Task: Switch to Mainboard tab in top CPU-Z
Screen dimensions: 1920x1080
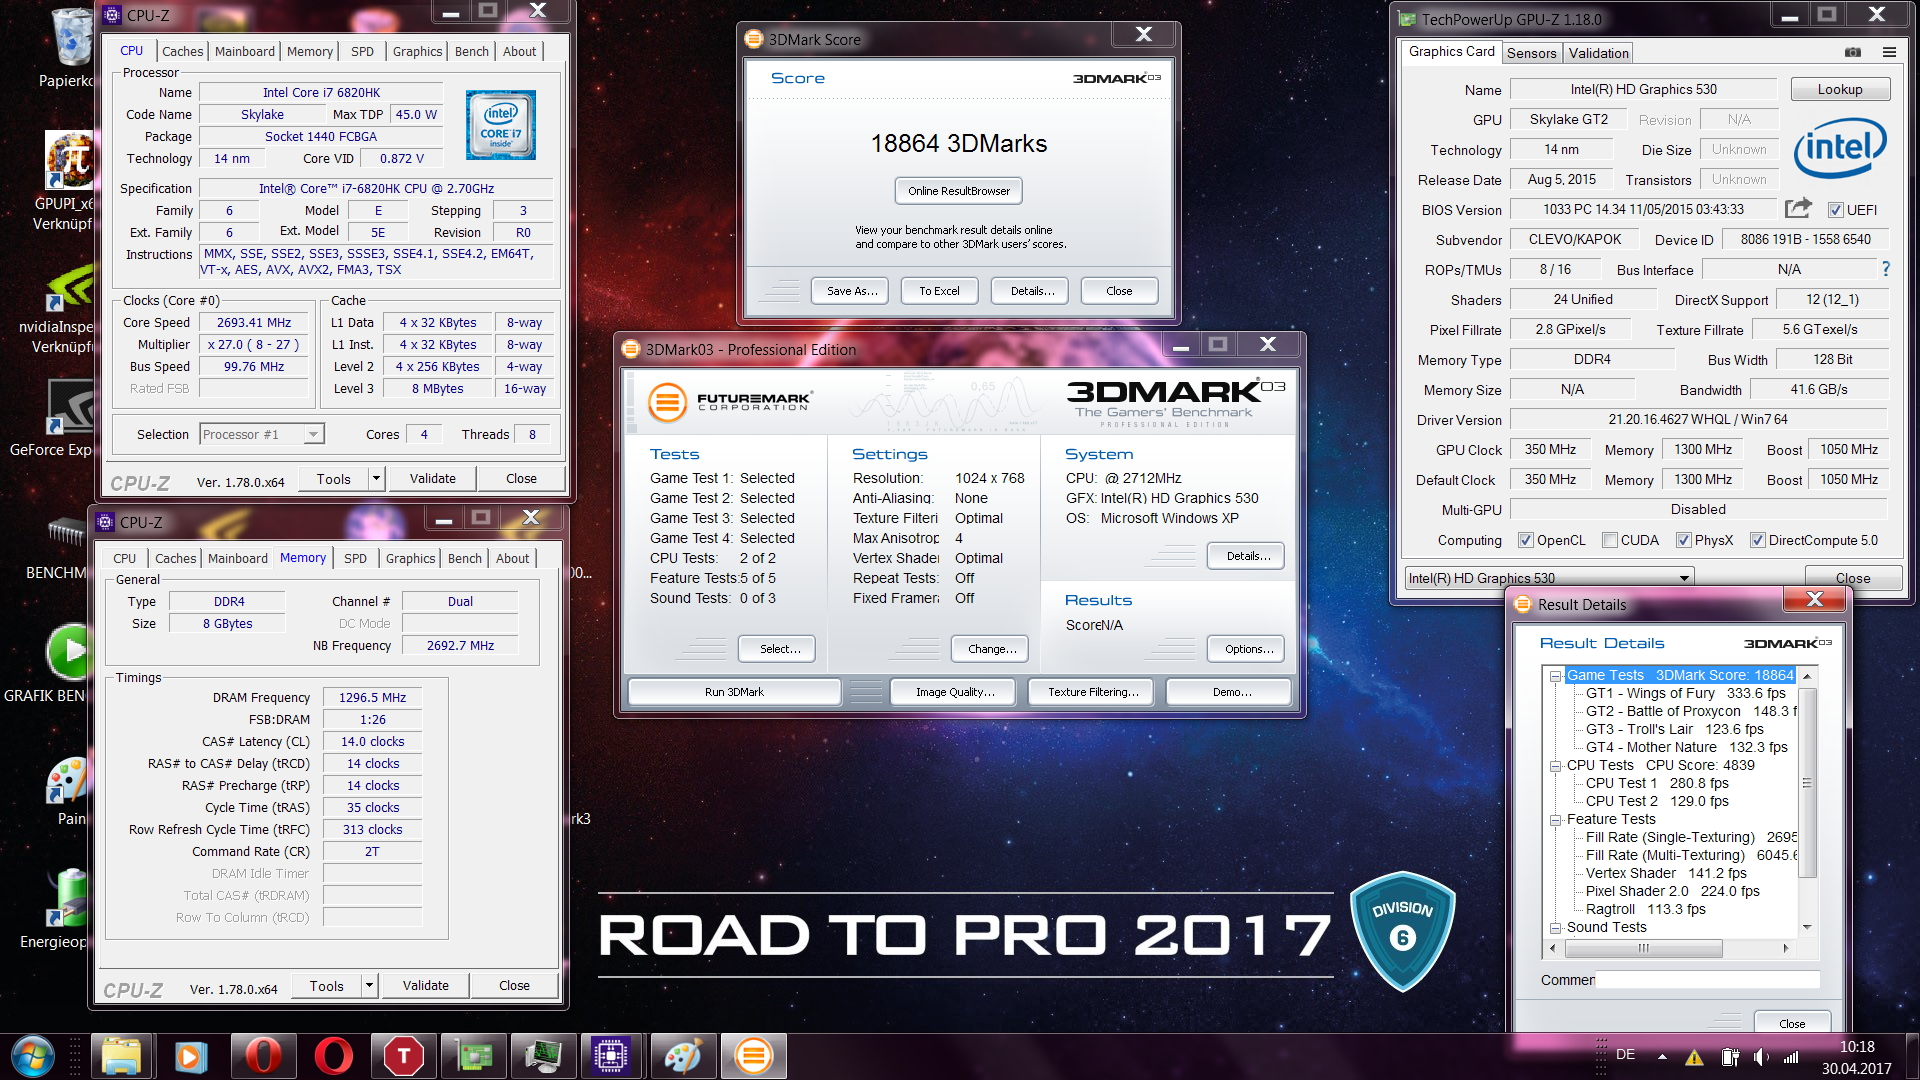Action: pos(245,51)
